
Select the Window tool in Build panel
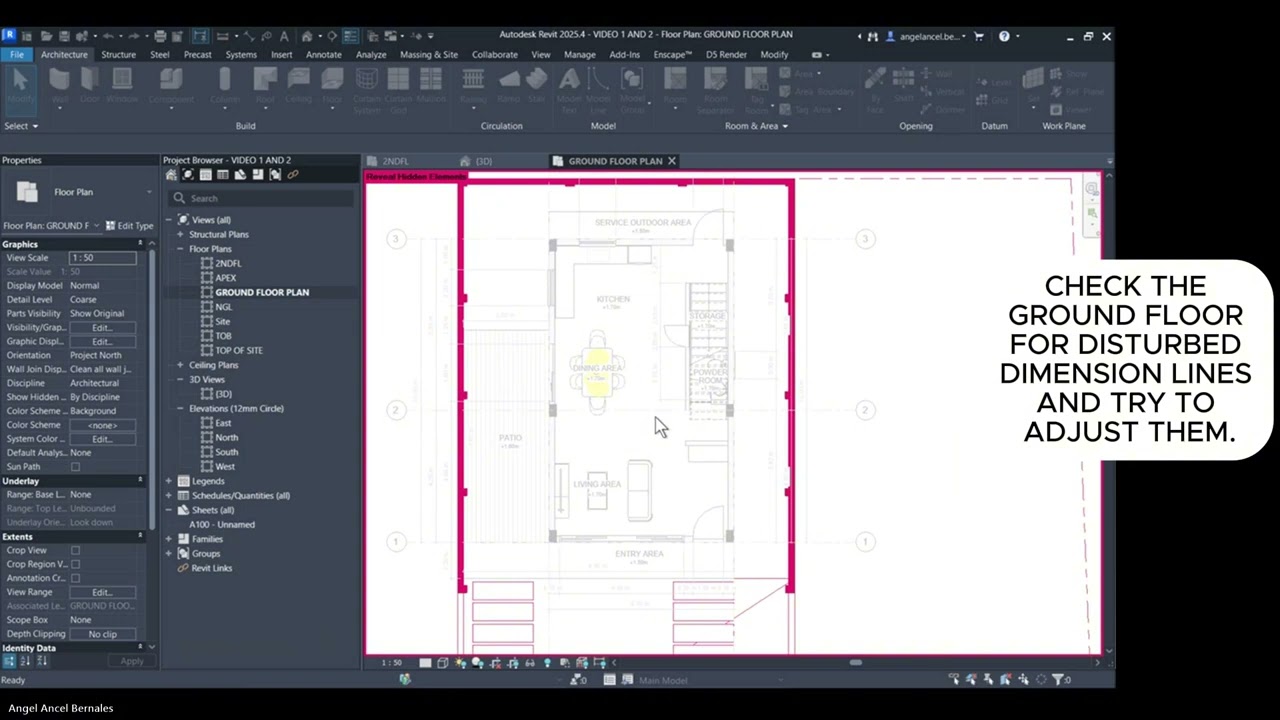122,86
